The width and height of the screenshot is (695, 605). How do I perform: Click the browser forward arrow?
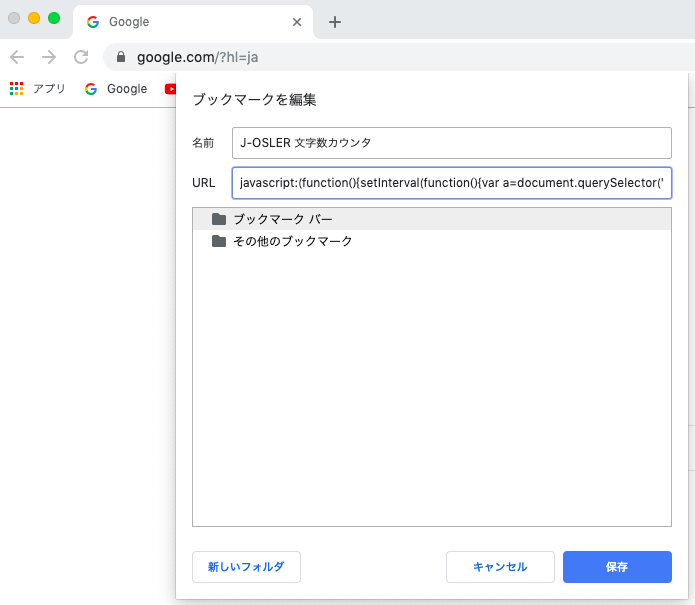[49, 57]
